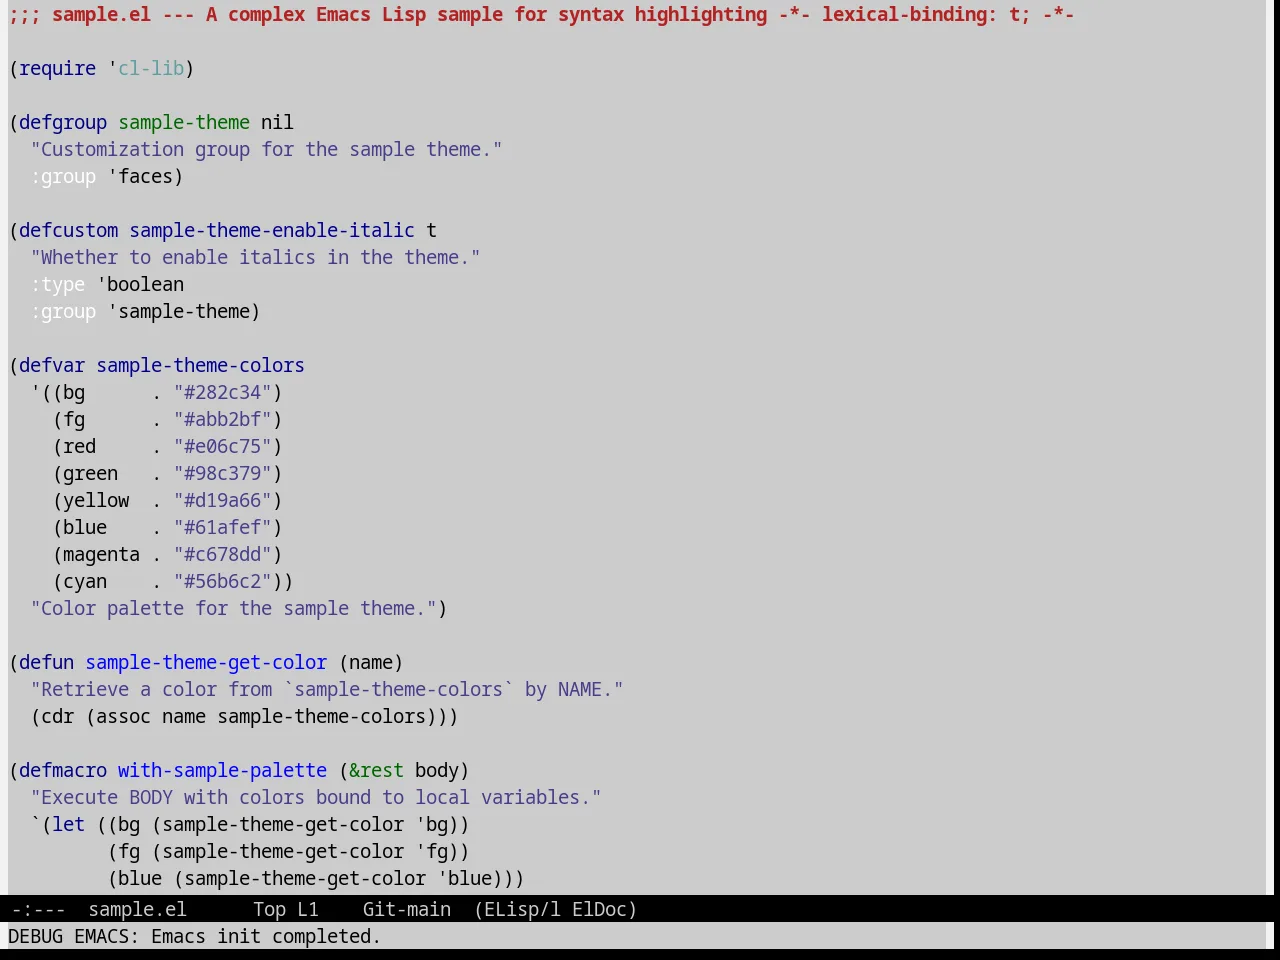Viewport: 1280px width, 960px height.
Task: Click 'sample-theme' name after defgroup
Action: (x=184, y=122)
